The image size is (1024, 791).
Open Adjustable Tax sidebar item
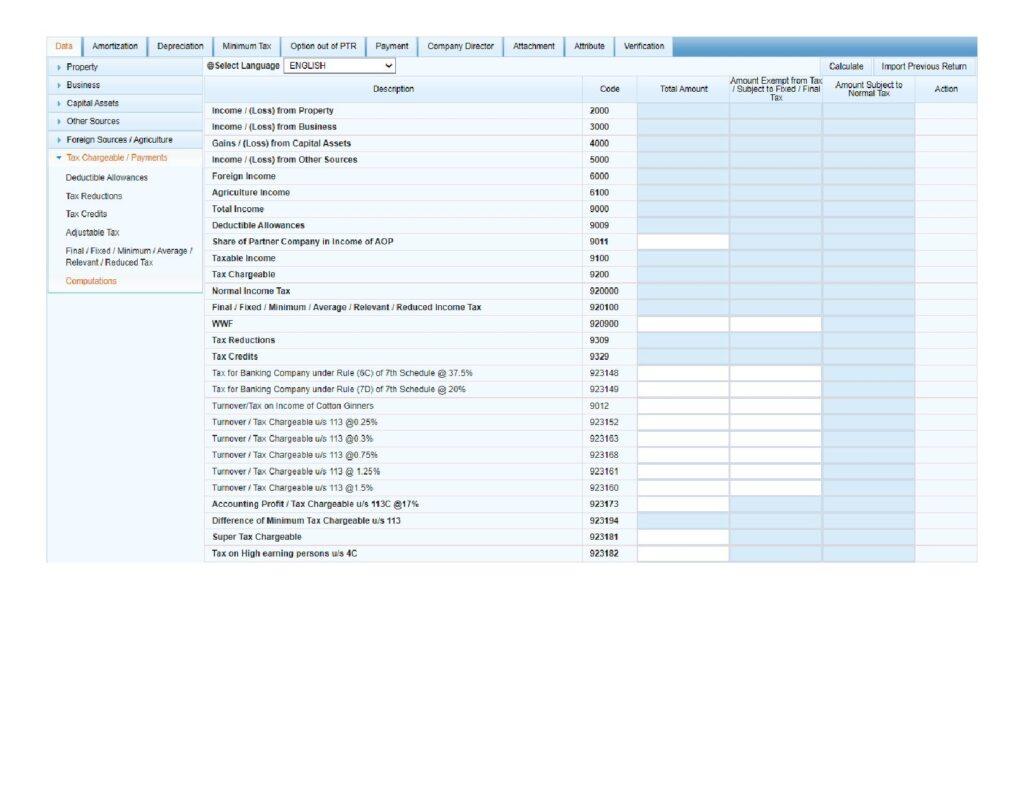point(92,232)
